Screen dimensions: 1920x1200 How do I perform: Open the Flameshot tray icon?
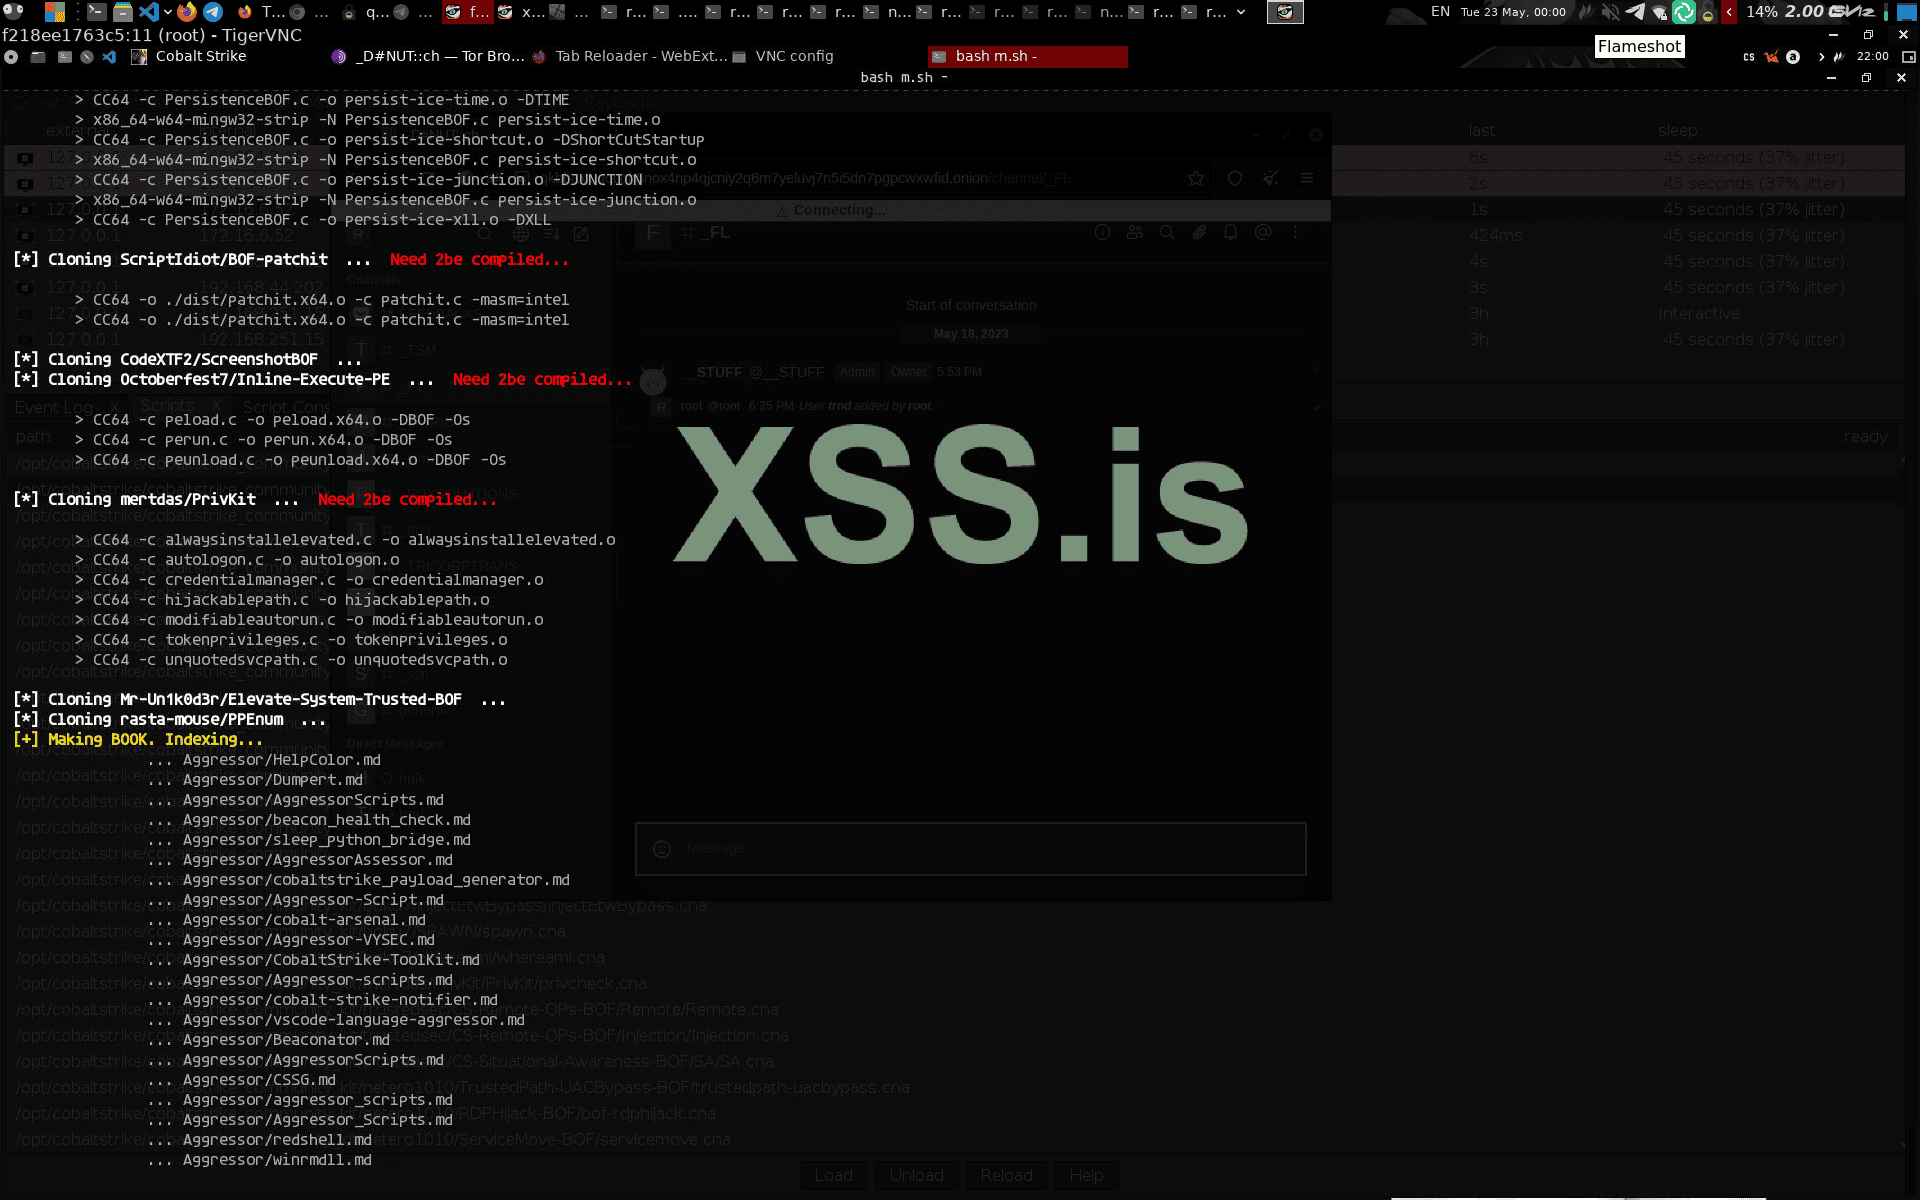(x=1586, y=12)
